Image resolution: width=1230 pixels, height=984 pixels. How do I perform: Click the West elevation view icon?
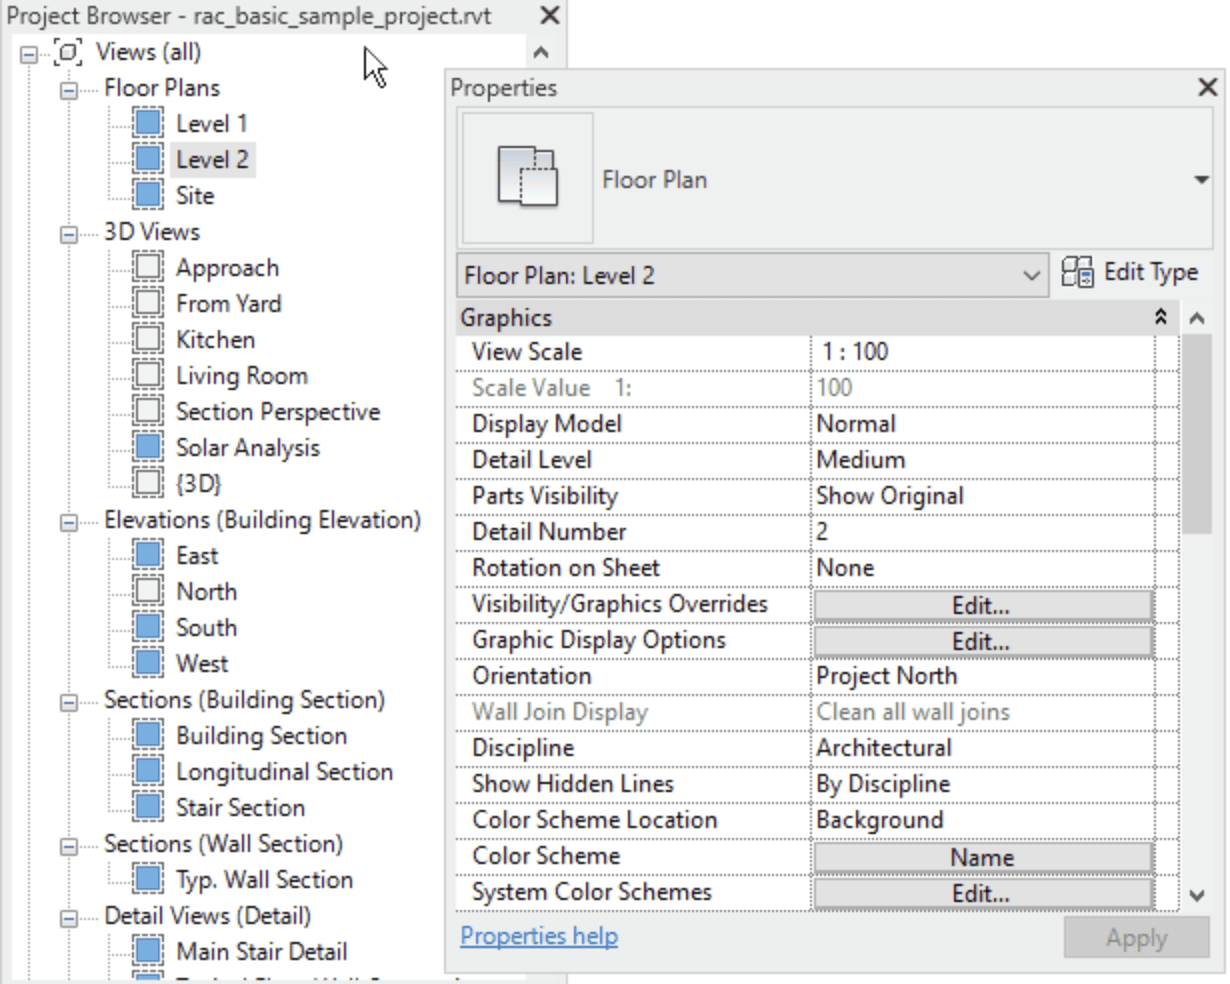(148, 664)
